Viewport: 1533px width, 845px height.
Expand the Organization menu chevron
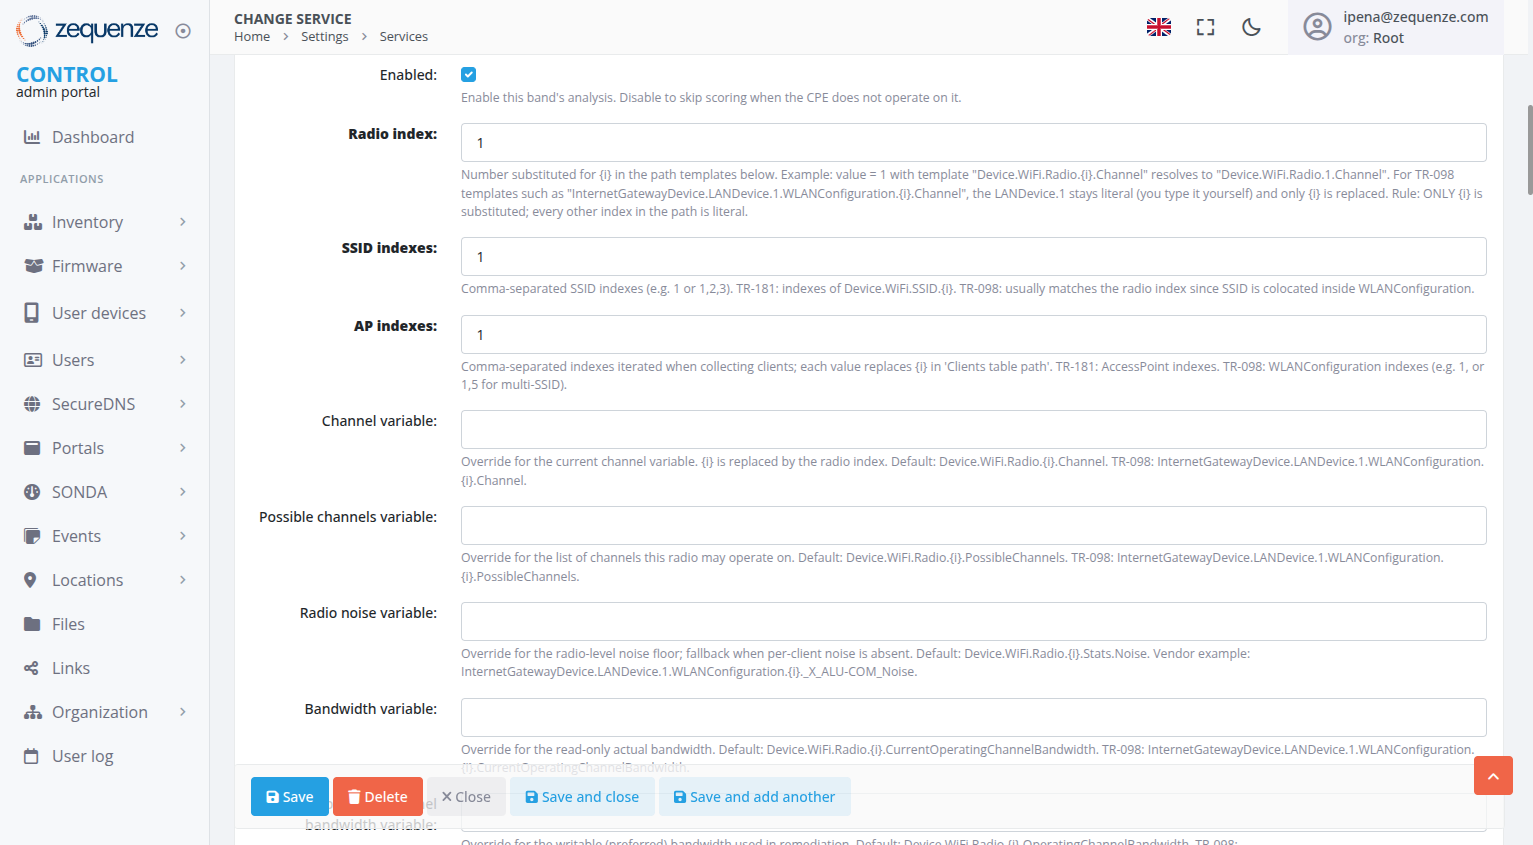point(183,712)
